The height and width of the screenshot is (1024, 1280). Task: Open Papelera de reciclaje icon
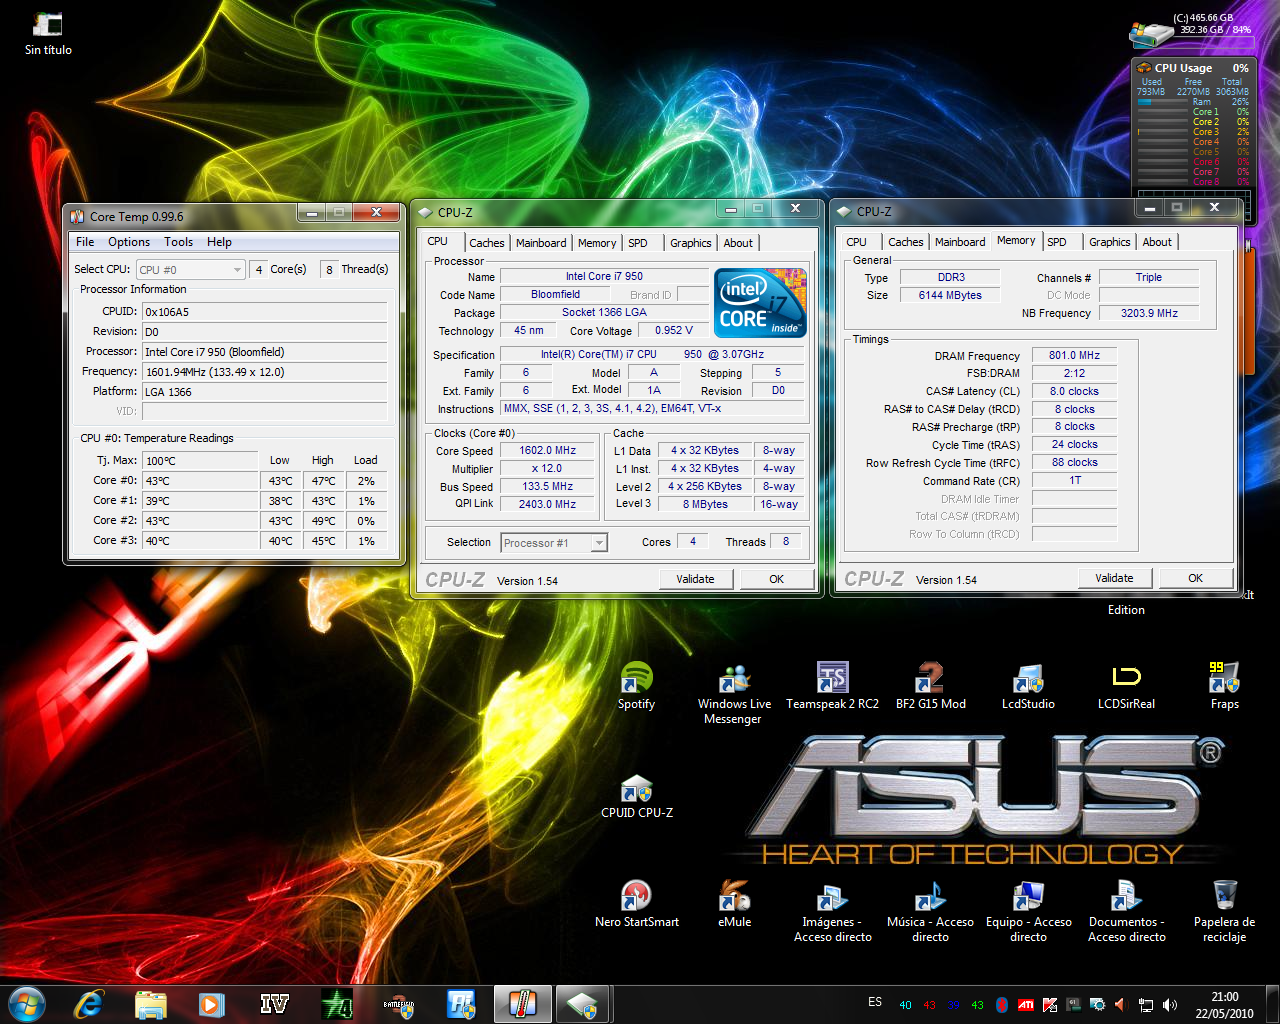coord(1224,897)
